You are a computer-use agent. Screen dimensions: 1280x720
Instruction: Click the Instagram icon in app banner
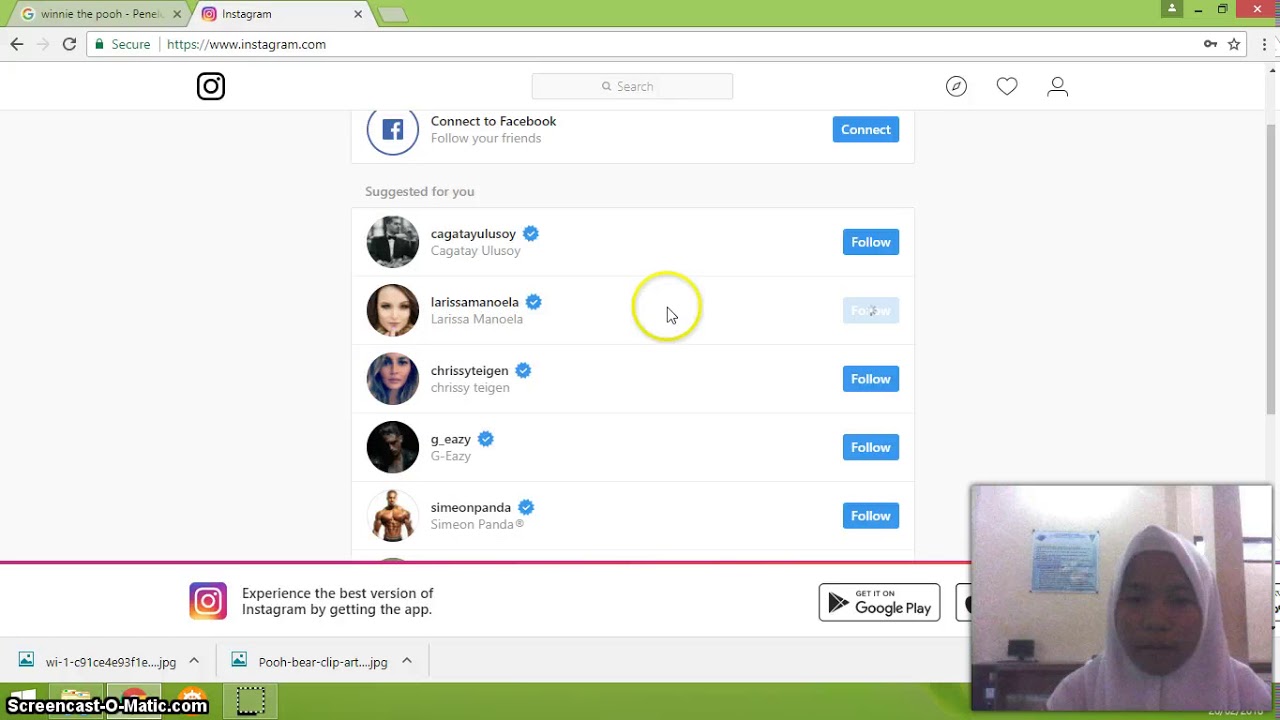208,601
